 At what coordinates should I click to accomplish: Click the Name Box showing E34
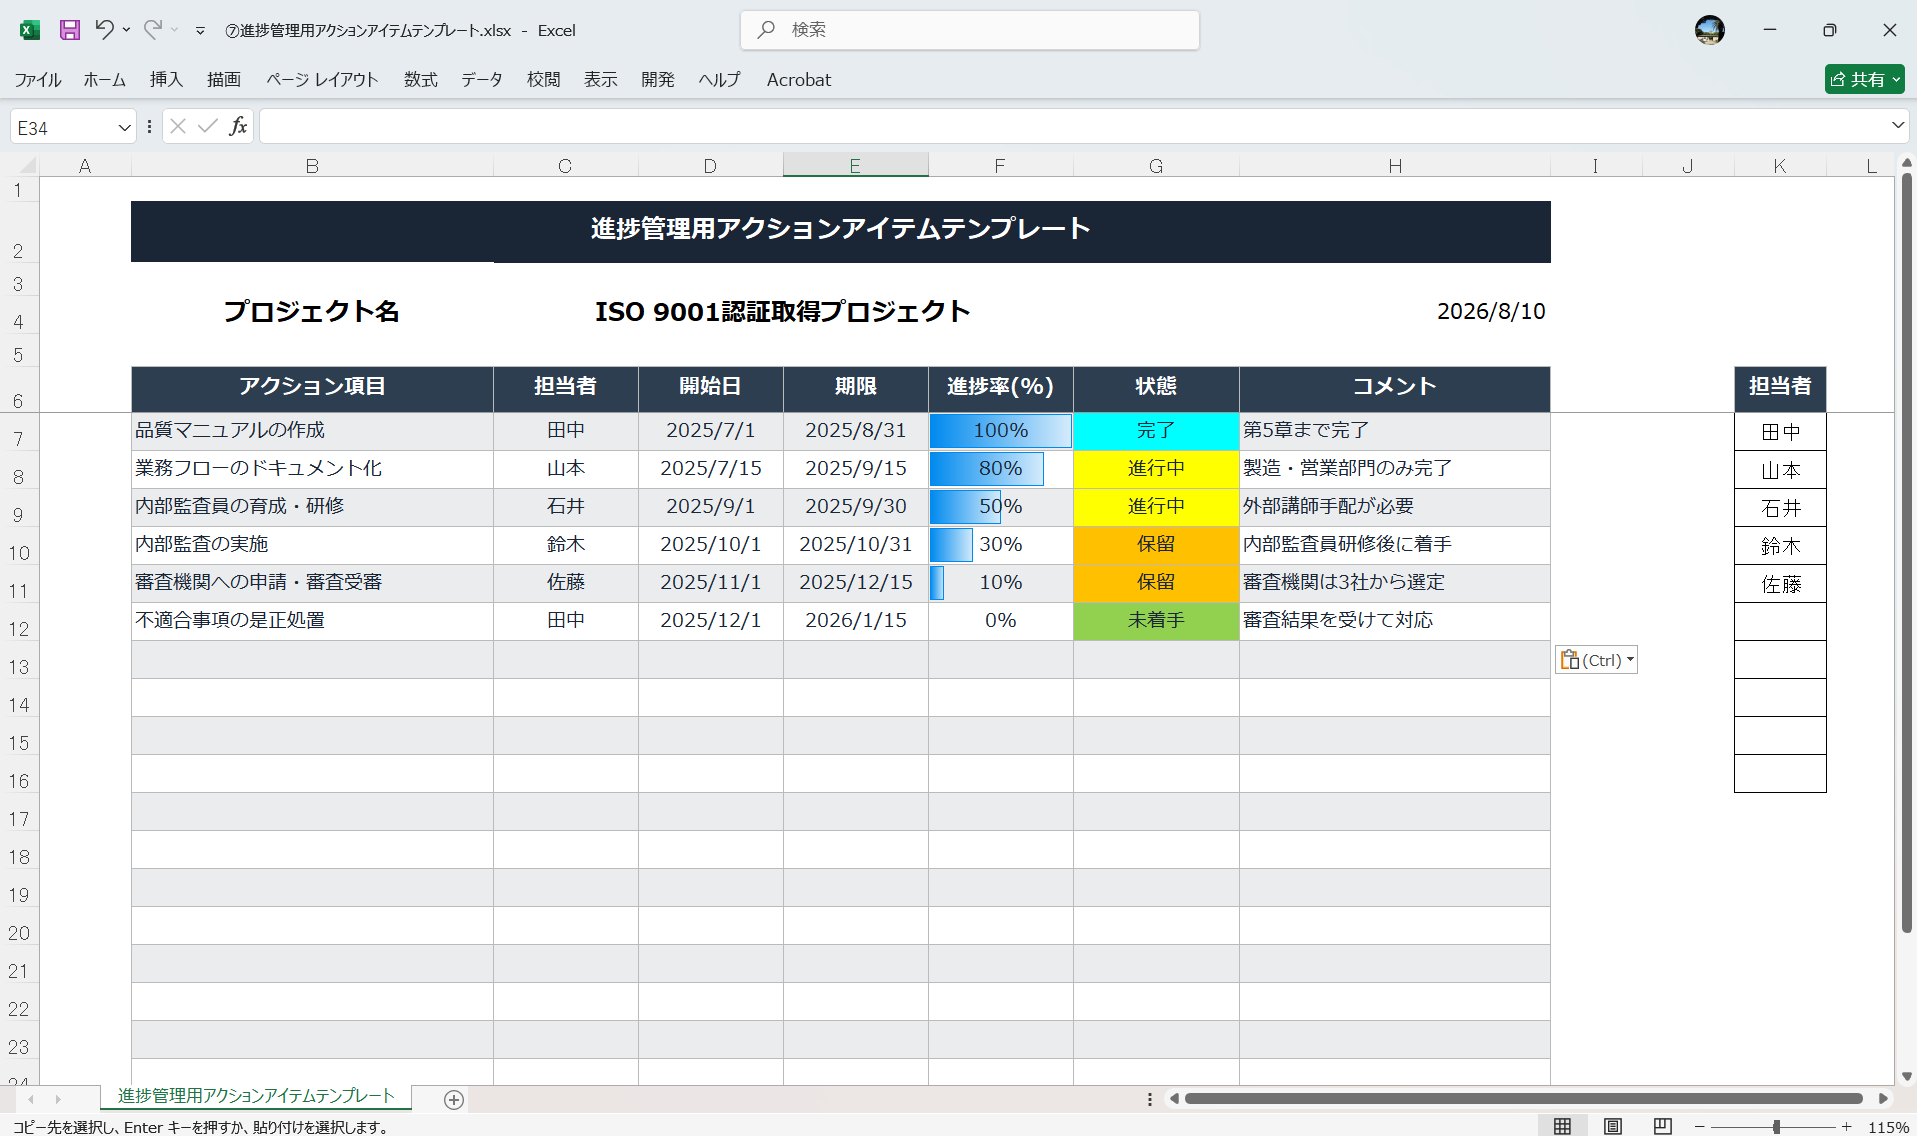pos(64,128)
